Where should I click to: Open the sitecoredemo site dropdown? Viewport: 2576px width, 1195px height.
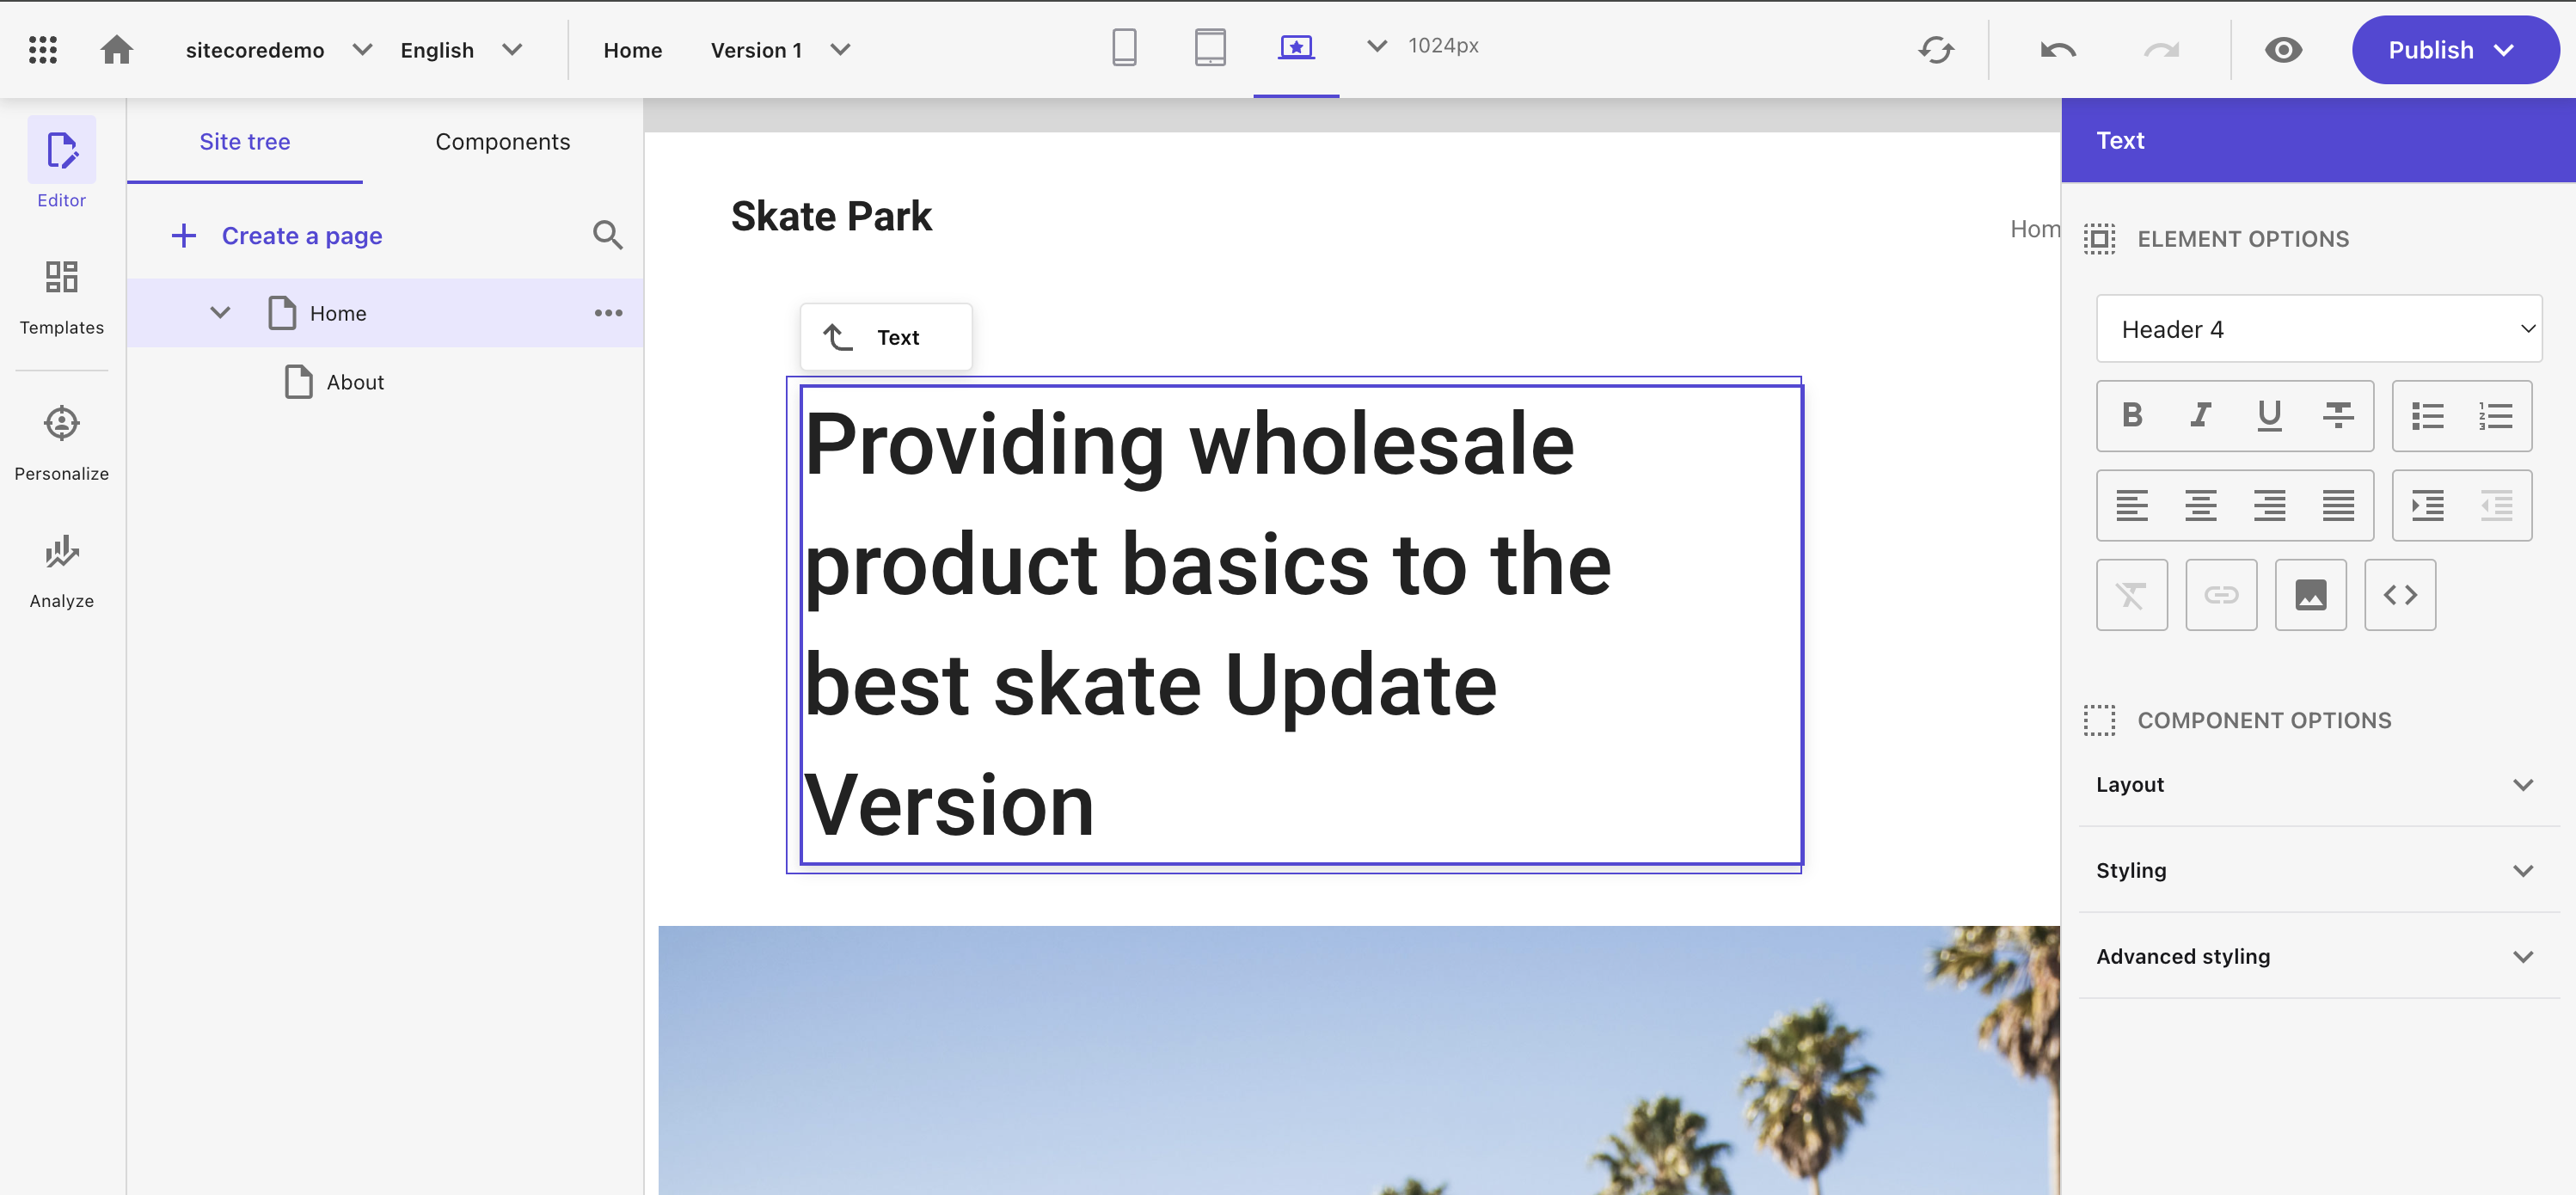click(x=278, y=50)
